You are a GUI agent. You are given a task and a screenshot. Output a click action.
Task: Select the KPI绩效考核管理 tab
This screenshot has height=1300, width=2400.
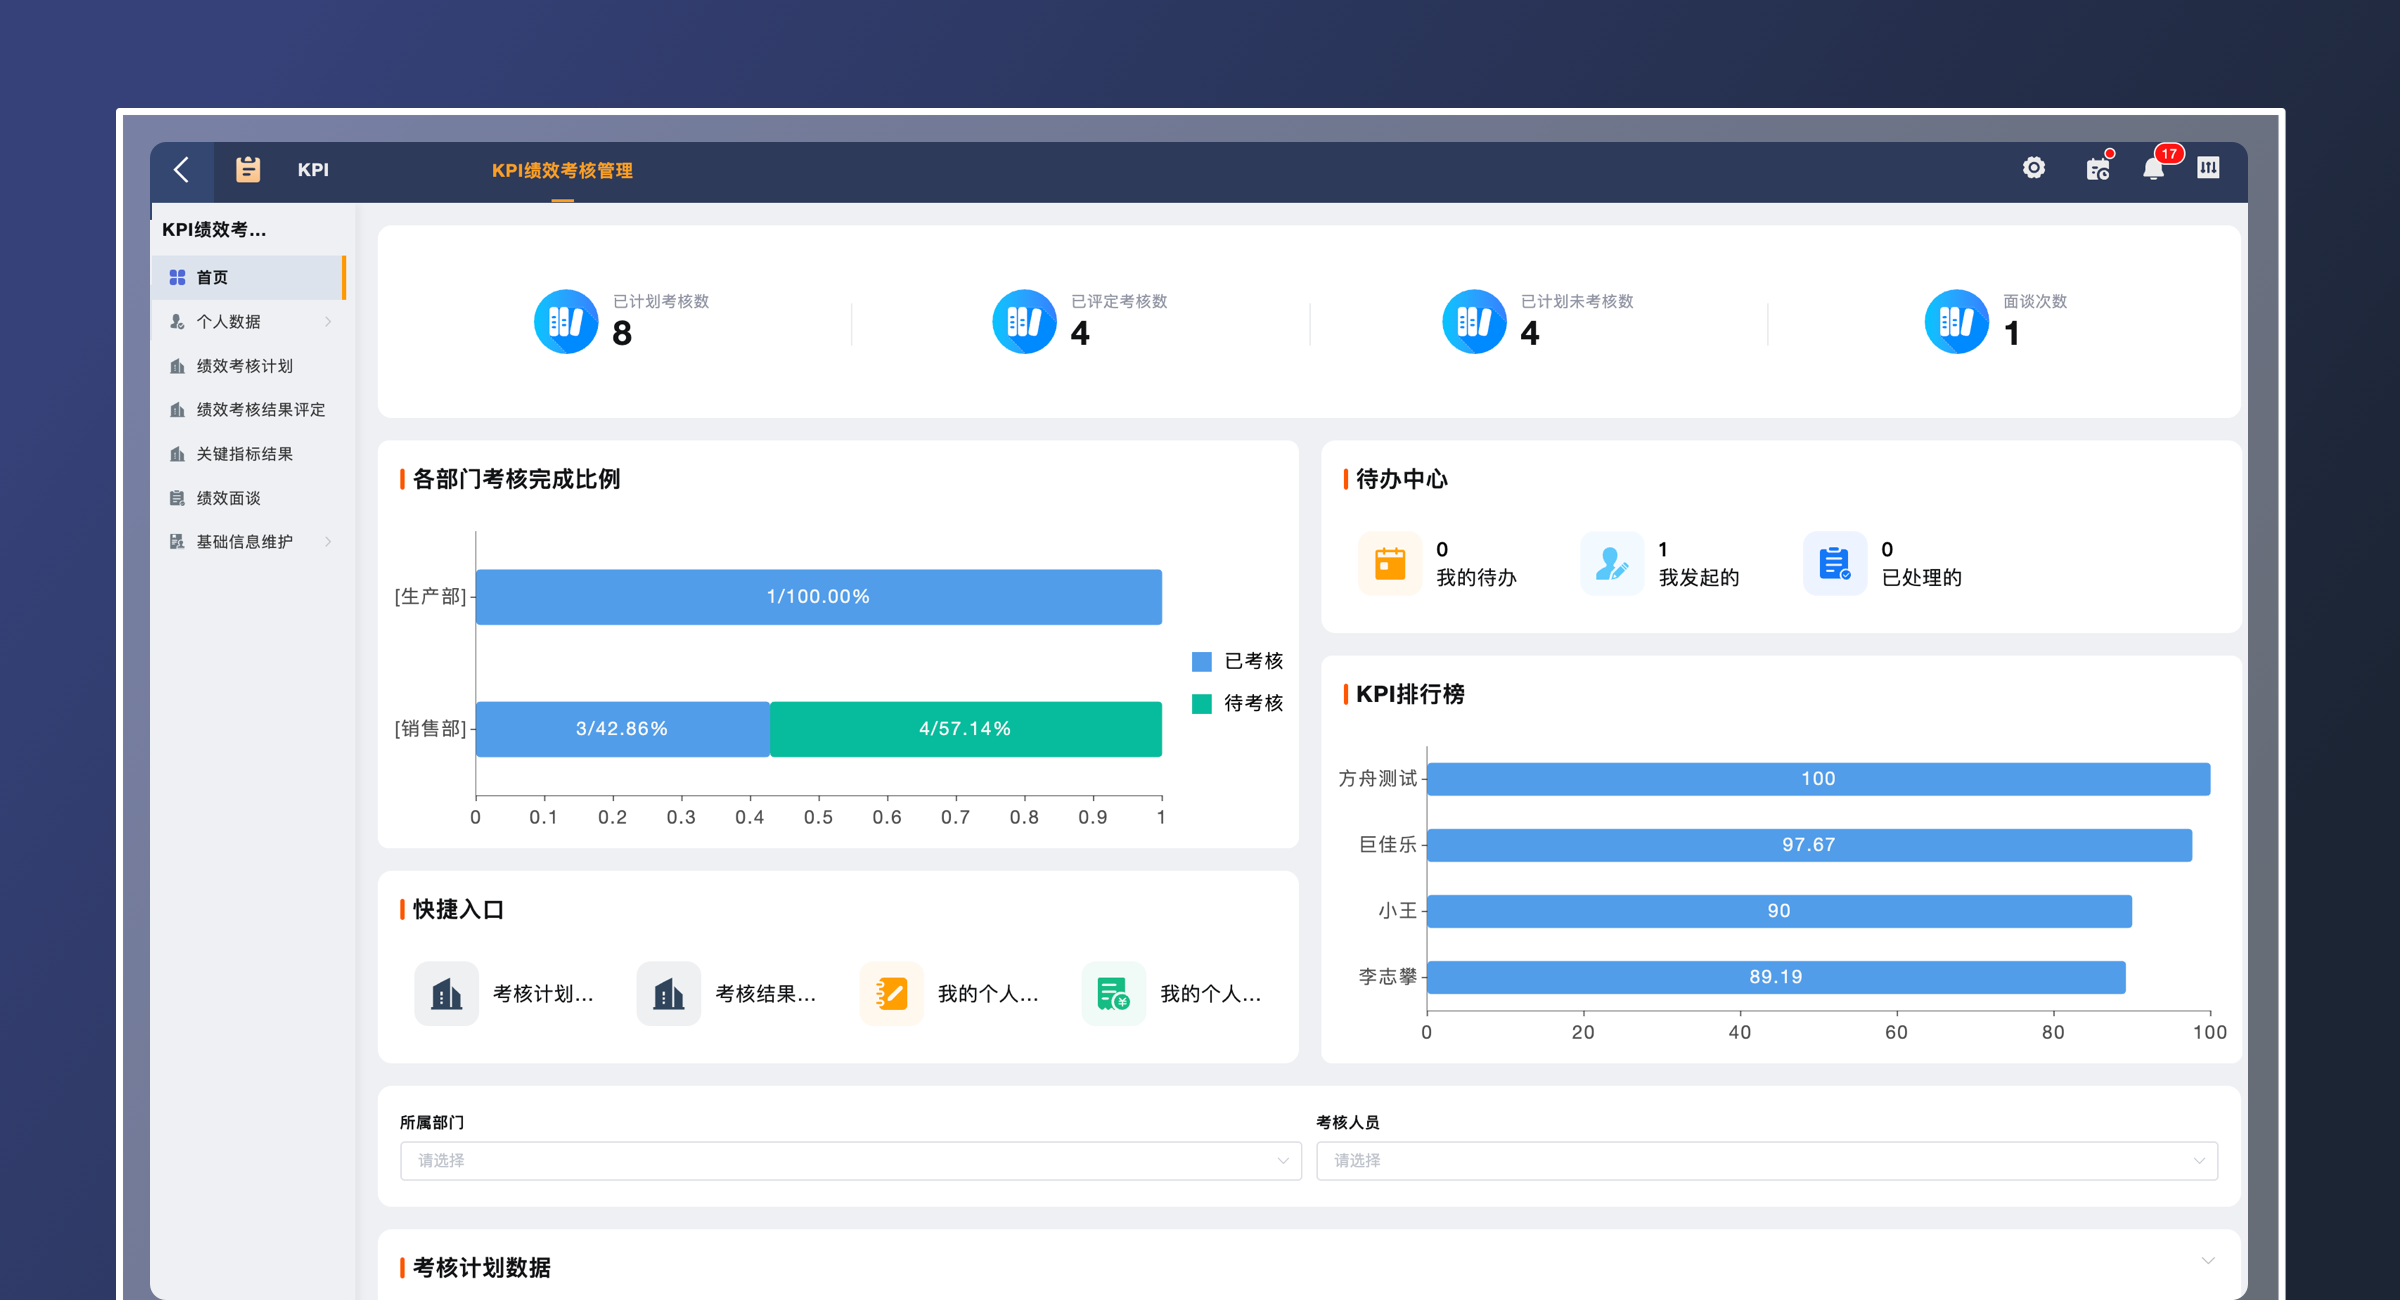coord(562,171)
